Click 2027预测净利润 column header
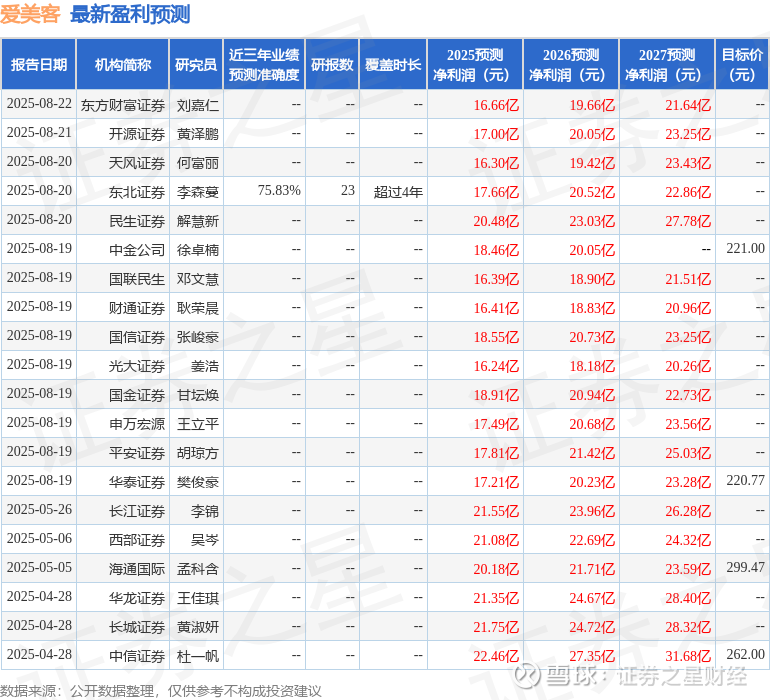This screenshot has height=700, width=770. (667, 64)
